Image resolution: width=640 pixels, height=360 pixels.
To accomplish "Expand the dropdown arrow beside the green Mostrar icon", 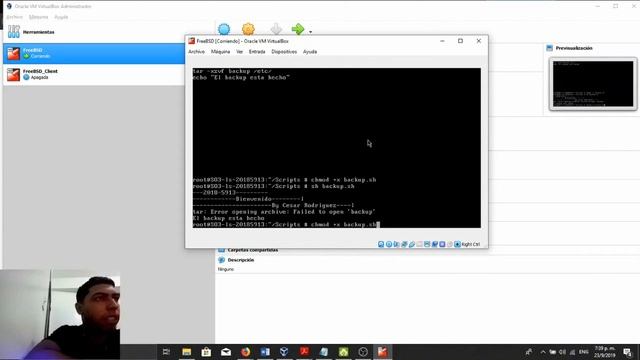I will click(x=311, y=31).
